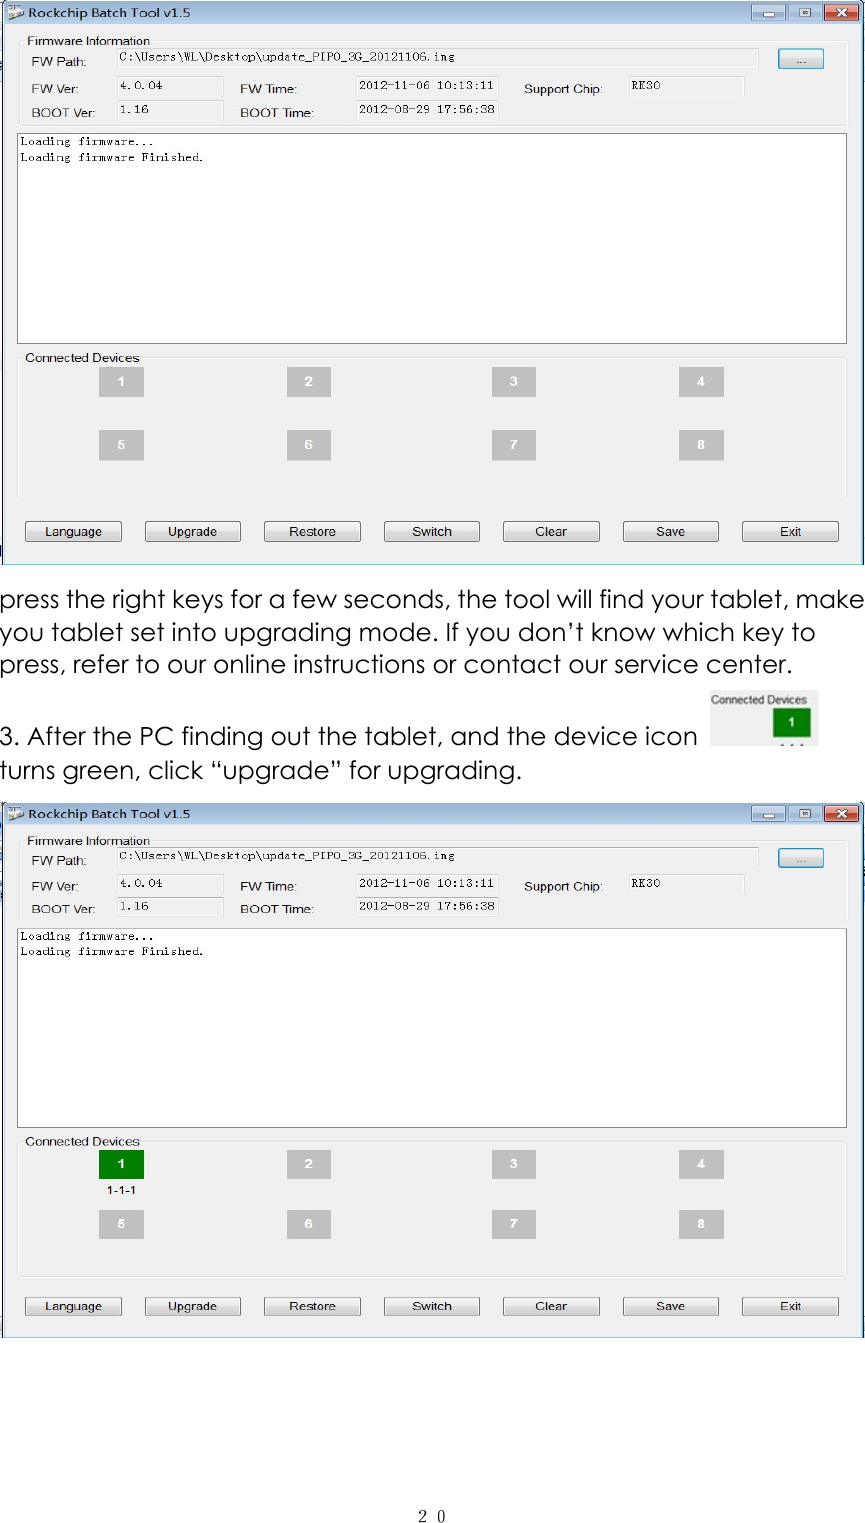Toggle device slot 6 selection state
Screen dimensions: 865x1523
coord(308,444)
